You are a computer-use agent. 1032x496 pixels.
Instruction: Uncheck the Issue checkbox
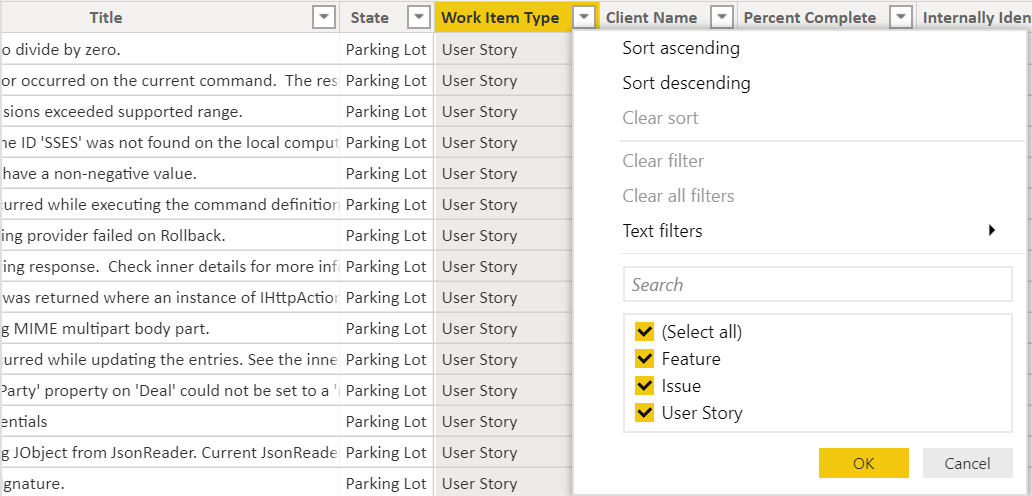pyautogui.click(x=644, y=385)
